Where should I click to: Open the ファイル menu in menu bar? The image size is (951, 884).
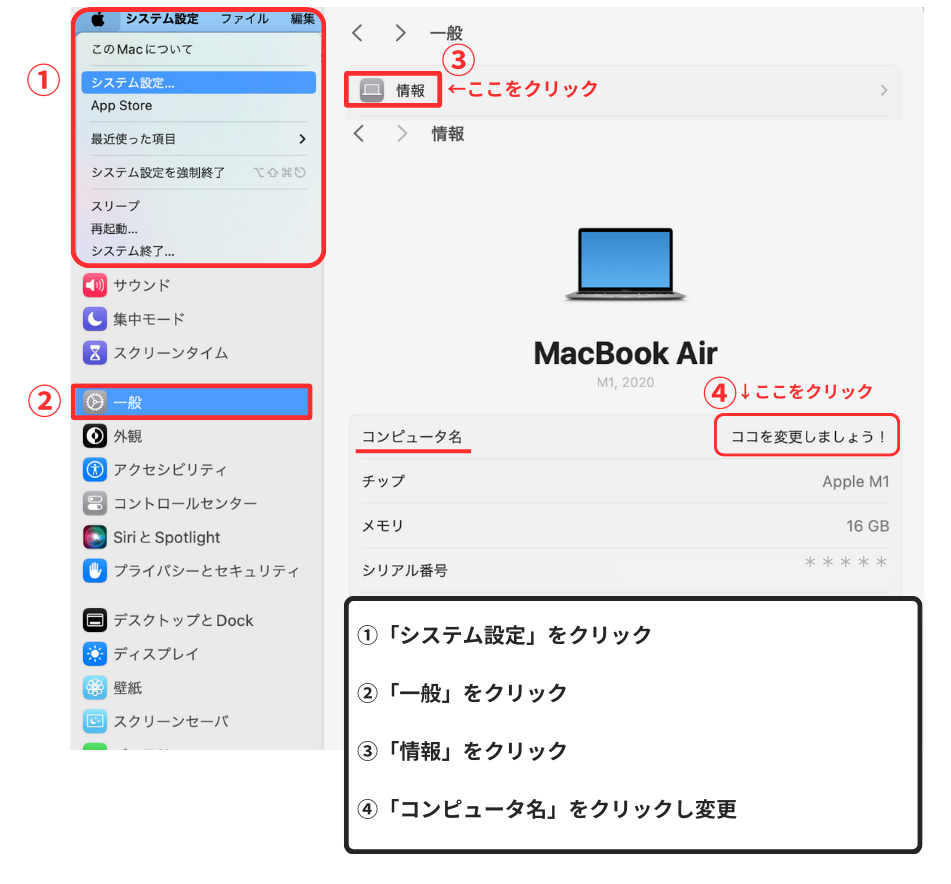244,19
